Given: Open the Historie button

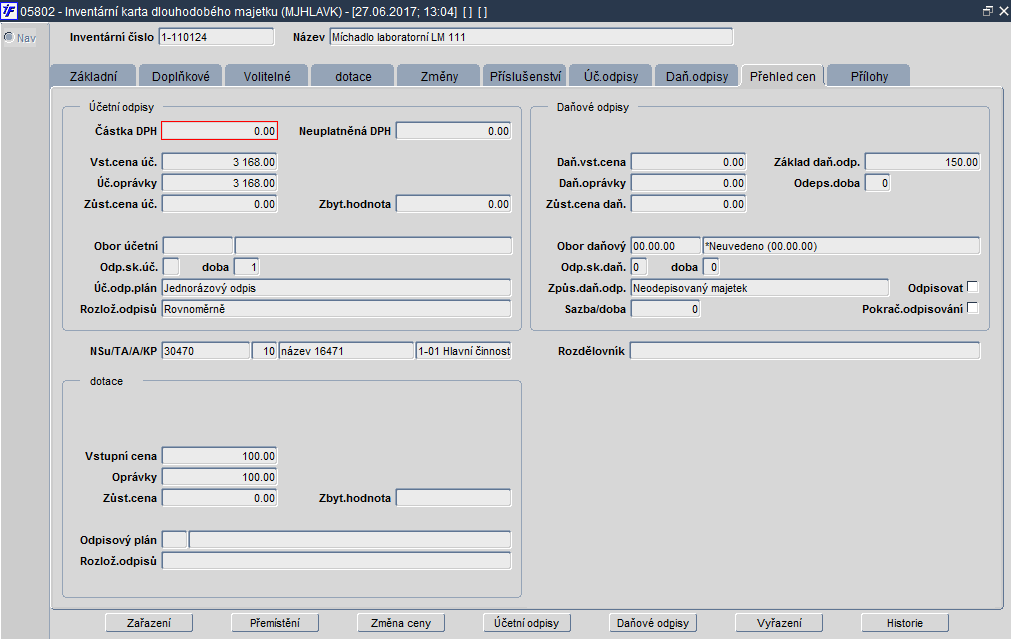Looking at the screenshot, I should point(905,623).
